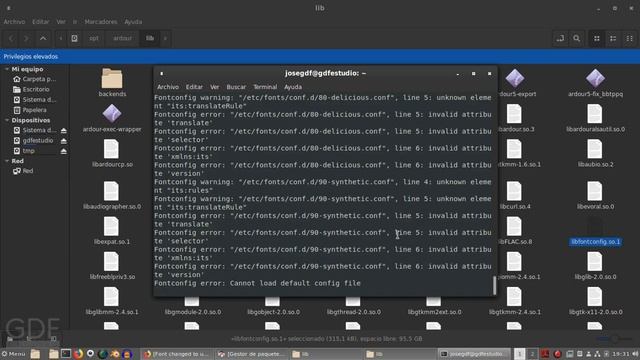Toggle the location entry button in the toolbar

coord(560,38)
